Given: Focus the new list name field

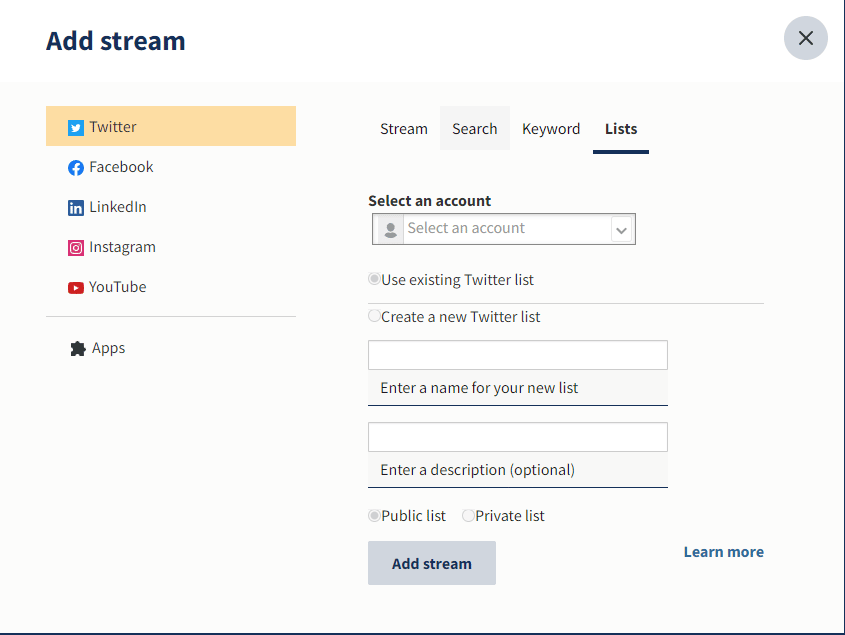Looking at the screenshot, I should [x=518, y=355].
